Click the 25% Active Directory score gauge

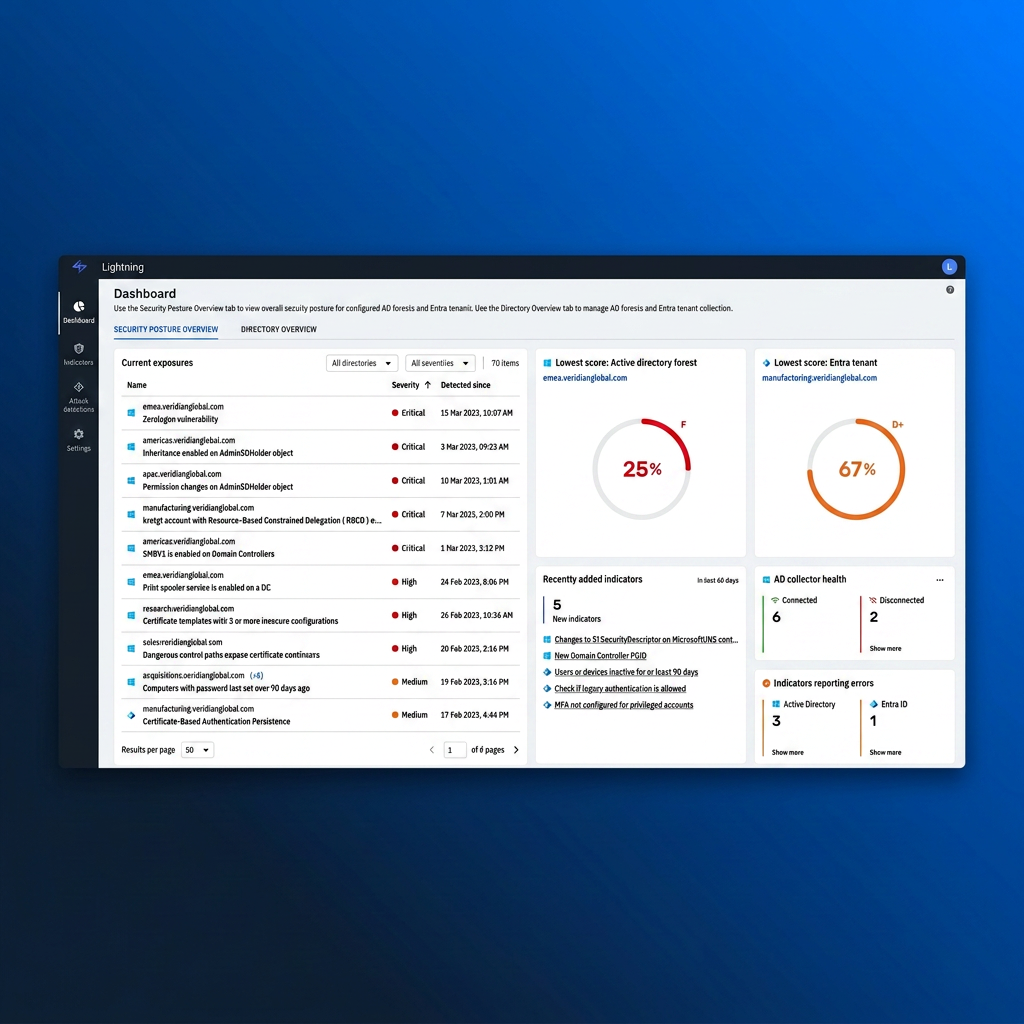[641, 468]
